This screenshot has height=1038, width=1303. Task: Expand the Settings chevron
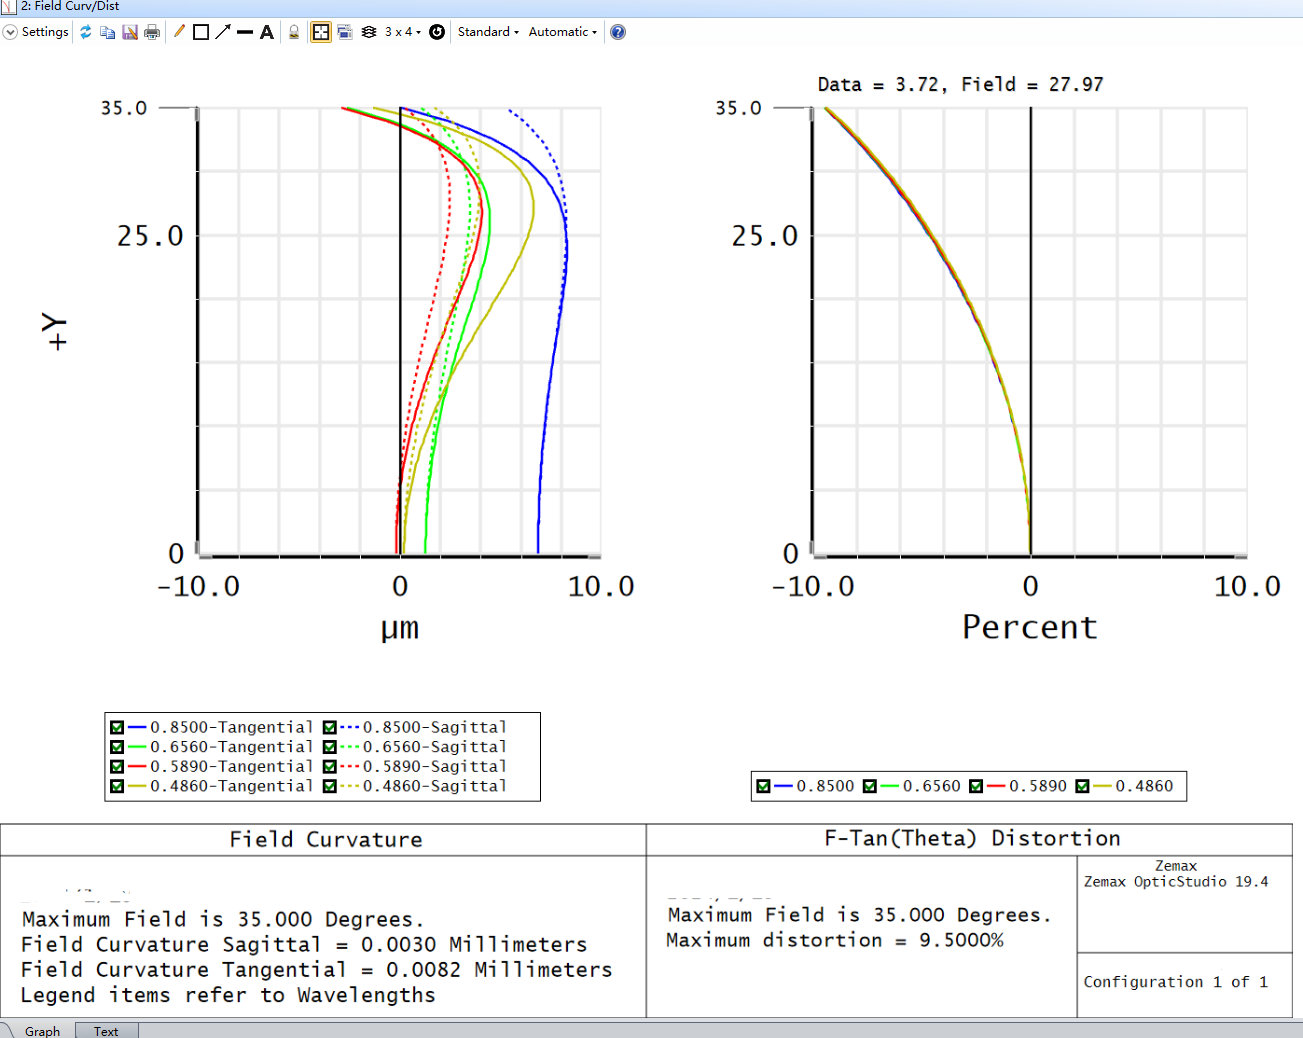click(10, 32)
